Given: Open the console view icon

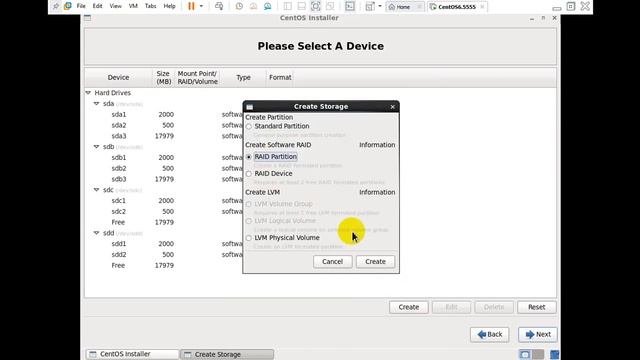Looking at the screenshot, I should [x=350, y=6].
